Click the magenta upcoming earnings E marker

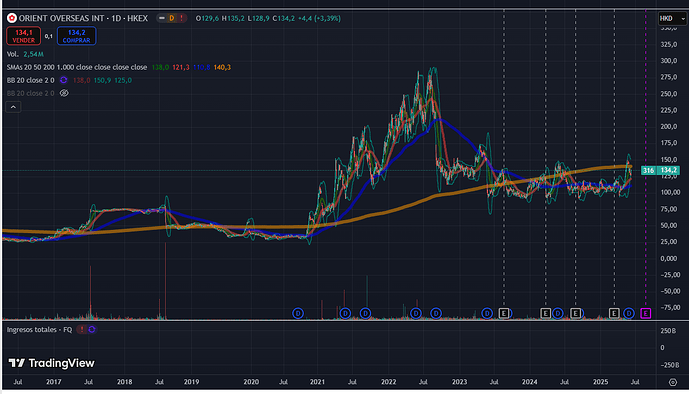[645, 313]
